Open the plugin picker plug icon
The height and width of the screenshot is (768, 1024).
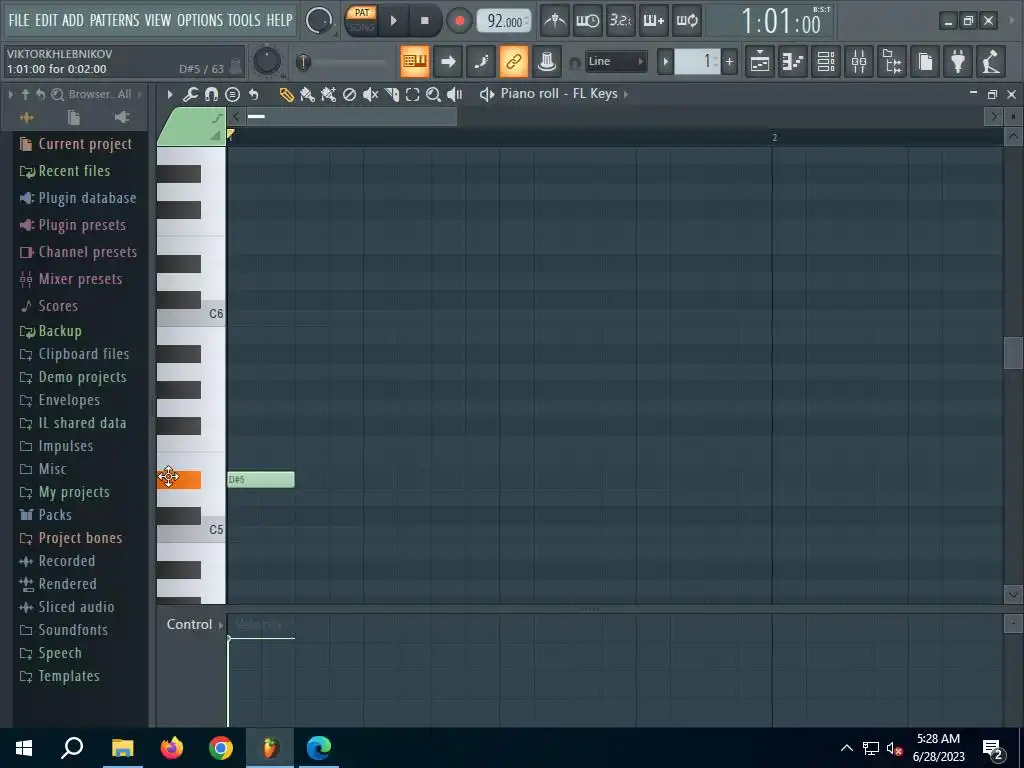pyautogui.click(x=958, y=61)
